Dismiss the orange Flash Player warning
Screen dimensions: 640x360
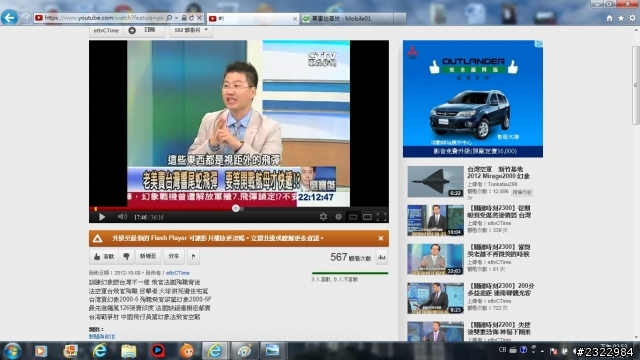point(380,238)
